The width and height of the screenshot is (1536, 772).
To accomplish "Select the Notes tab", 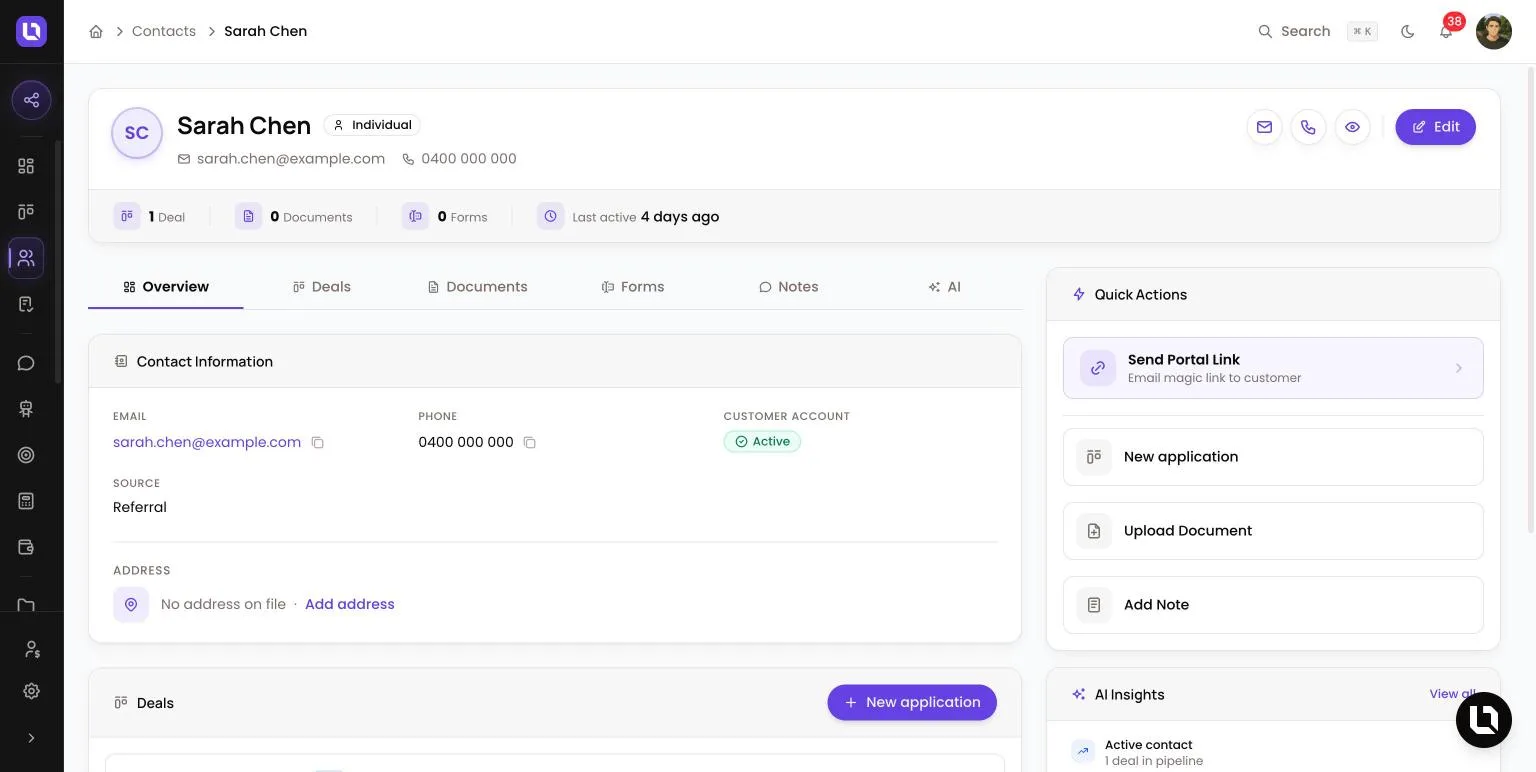I will [x=789, y=287].
